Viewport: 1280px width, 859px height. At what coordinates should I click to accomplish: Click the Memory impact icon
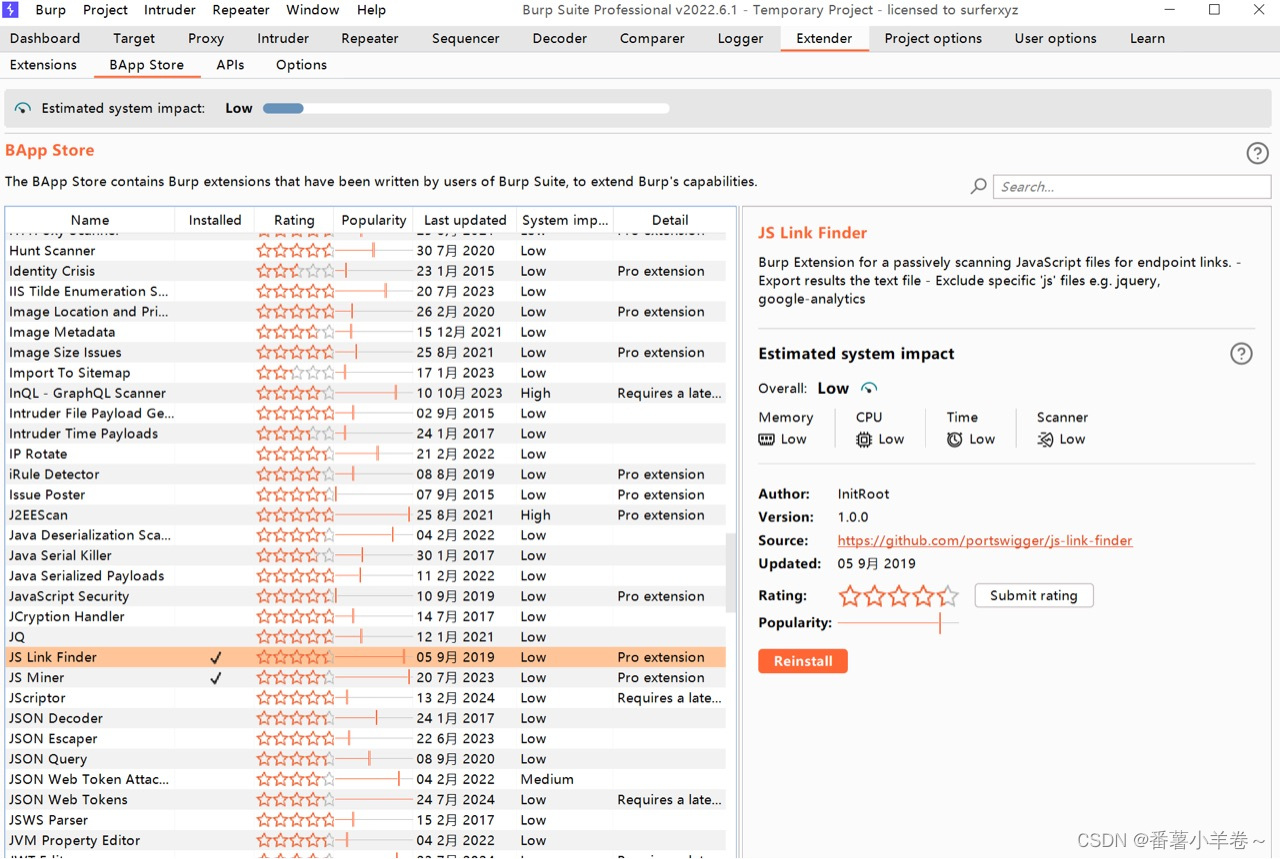pos(767,439)
